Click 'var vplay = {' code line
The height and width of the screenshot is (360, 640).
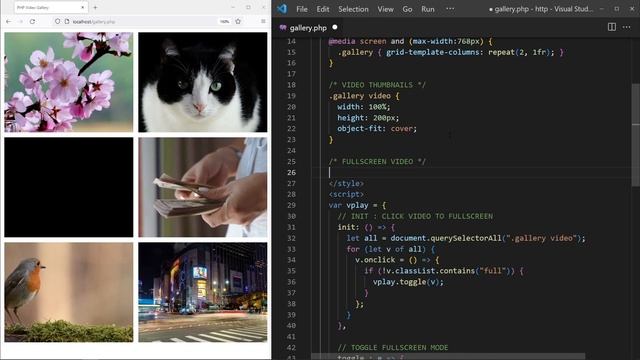[x=357, y=205]
